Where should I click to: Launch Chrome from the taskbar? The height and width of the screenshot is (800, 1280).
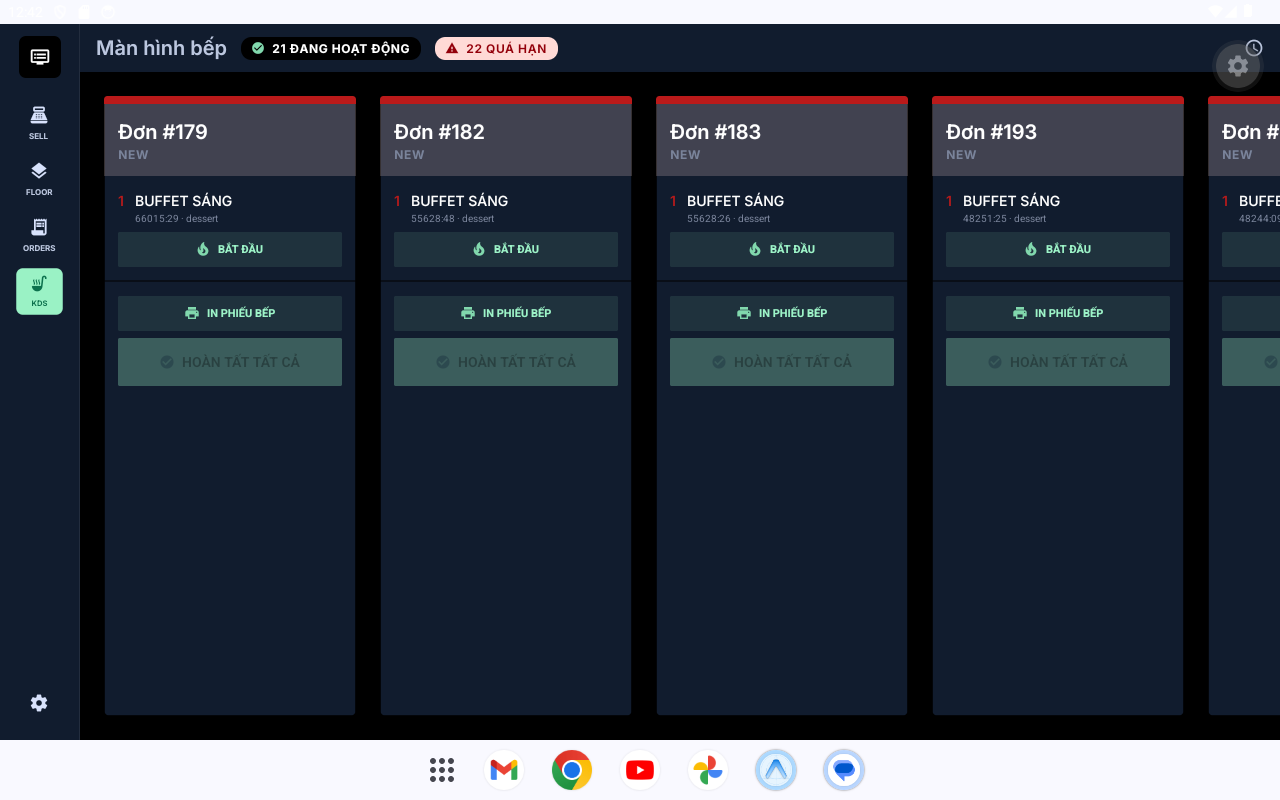coord(572,770)
